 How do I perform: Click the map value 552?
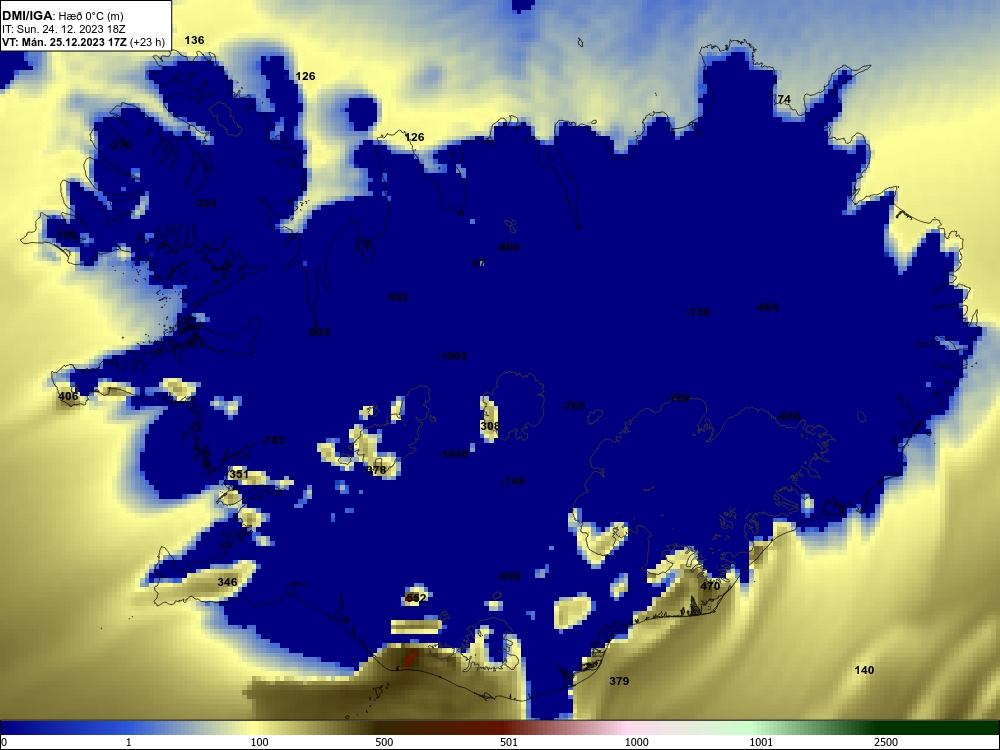coord(416,598)
